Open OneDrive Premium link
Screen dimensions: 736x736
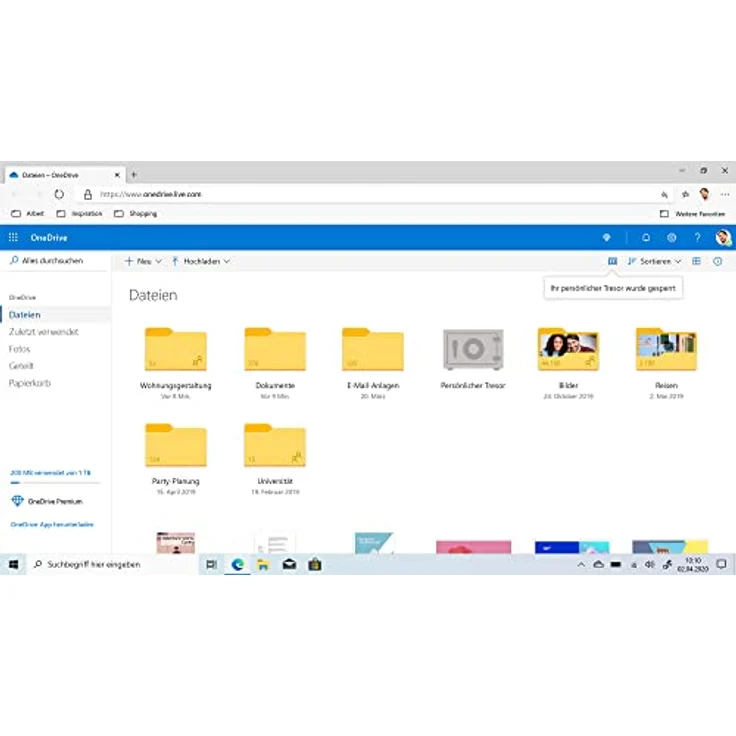tap(47, 501)
